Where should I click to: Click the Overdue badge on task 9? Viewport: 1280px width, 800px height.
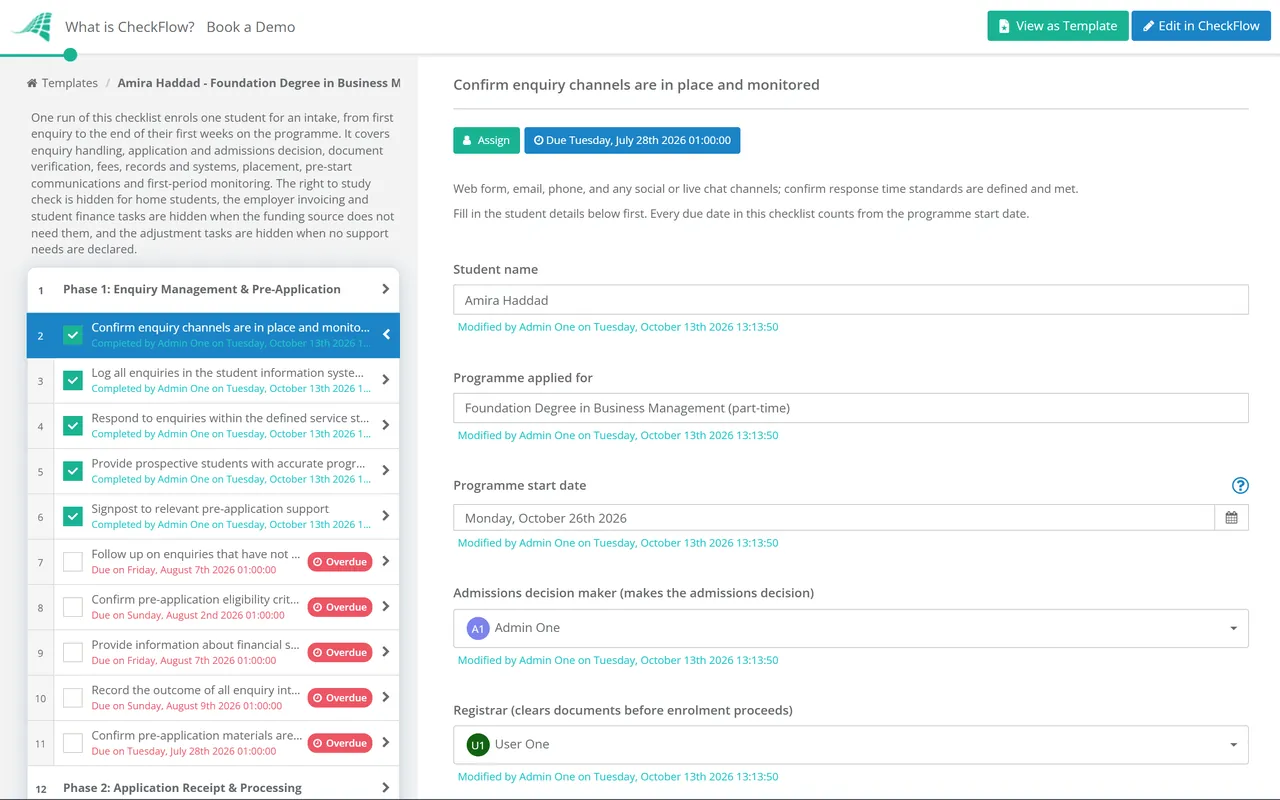[340, 652]
